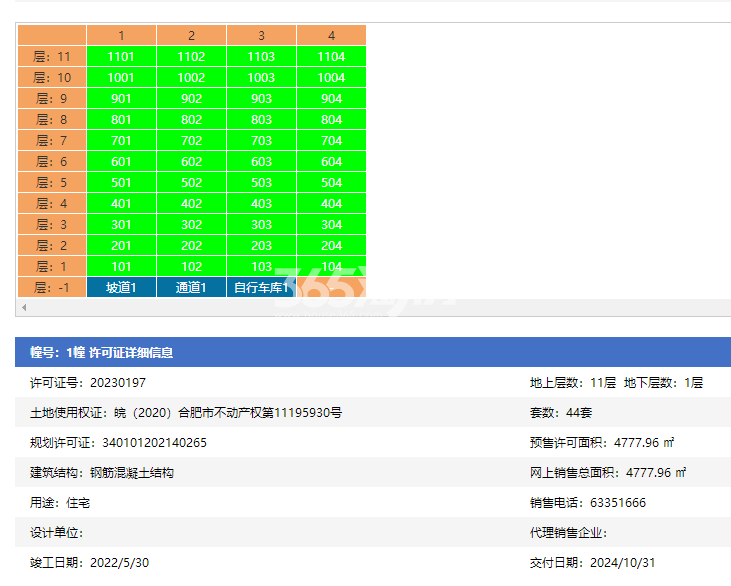This screenshot has height=586, width=731.
Task: Choose unit 904
Action: click(x=331, y=98)
